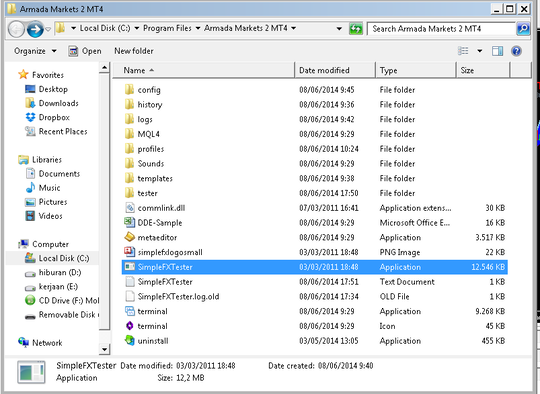The height and width of the screenshot is (394, 540).
Task: Expand the recent pages dropdown arrow
Action: click(x=48, y=29)
